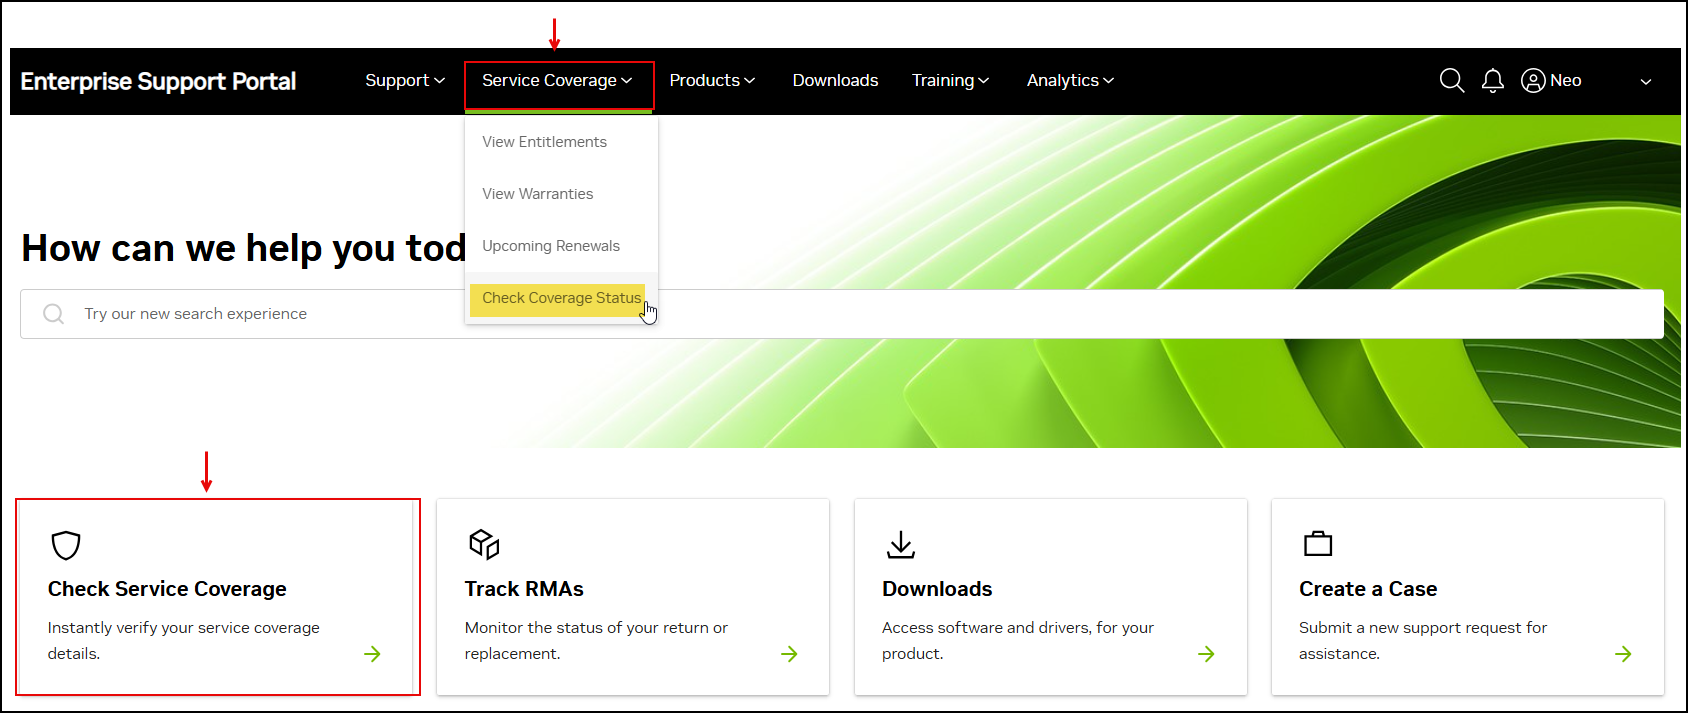Click the magnifier icon inside search box
The height and width of the screenshot is (713, 1688).
54,314
